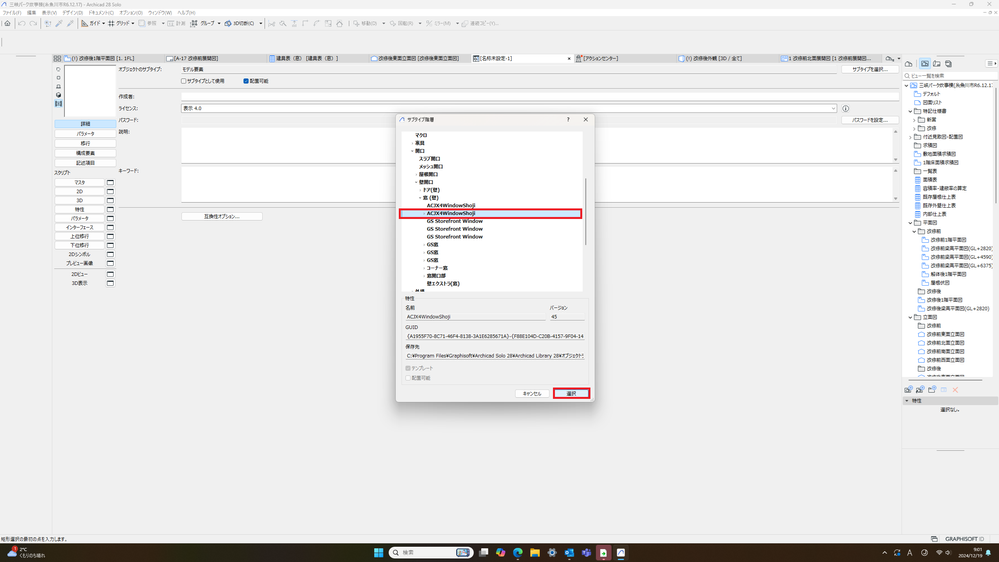Click the キャンセル button
Image resolution: width=999 pixels, height=562 pixels.
coord(532,394)
